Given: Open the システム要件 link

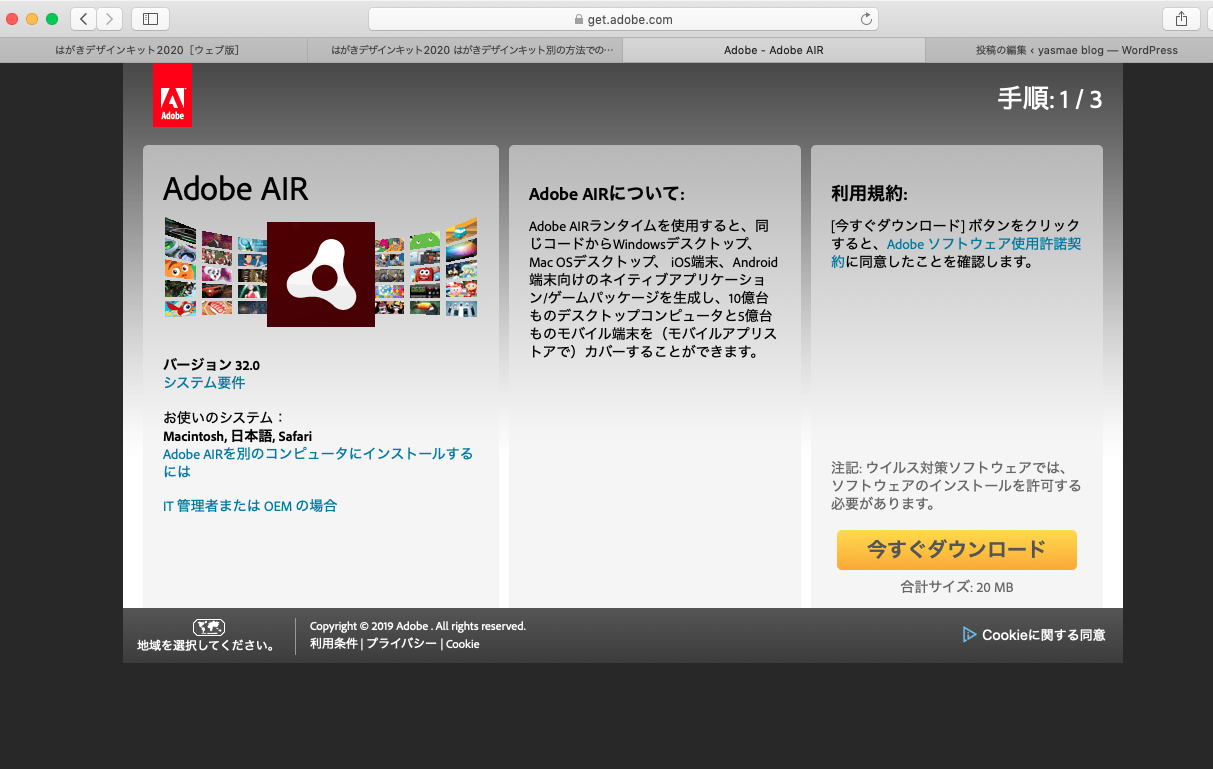Looking at the screenshot, I should pos(204,383).
